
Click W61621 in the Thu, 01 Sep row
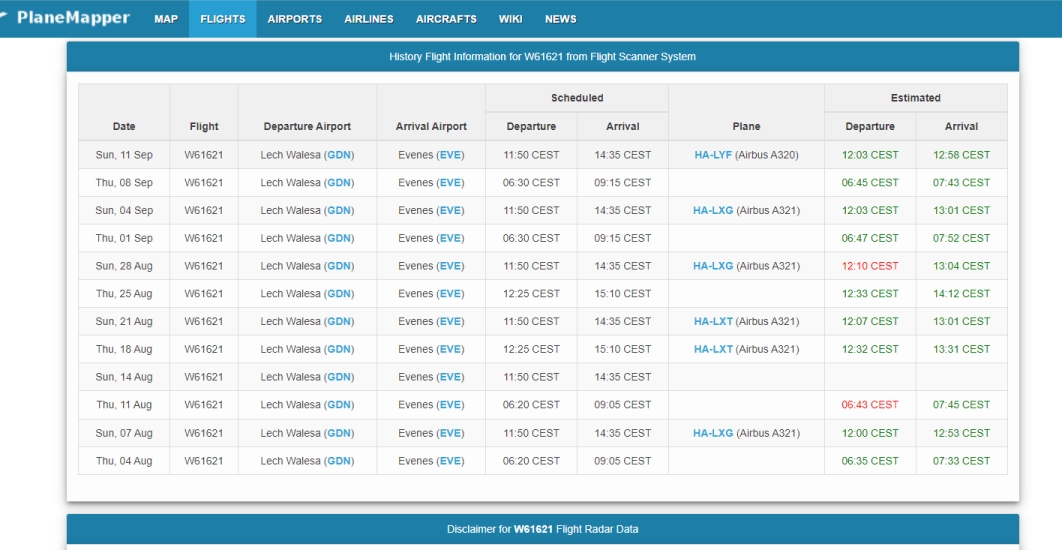tap(204, 238)
